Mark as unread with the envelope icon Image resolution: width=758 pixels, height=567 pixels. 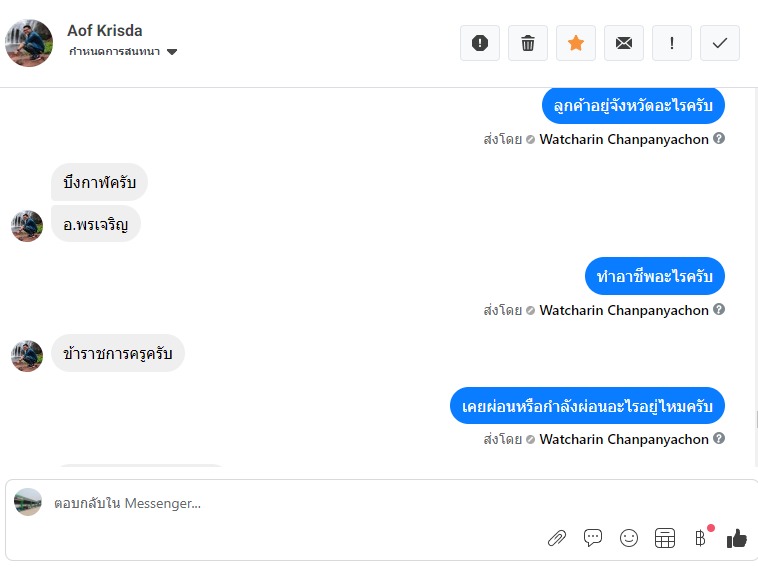624,43
